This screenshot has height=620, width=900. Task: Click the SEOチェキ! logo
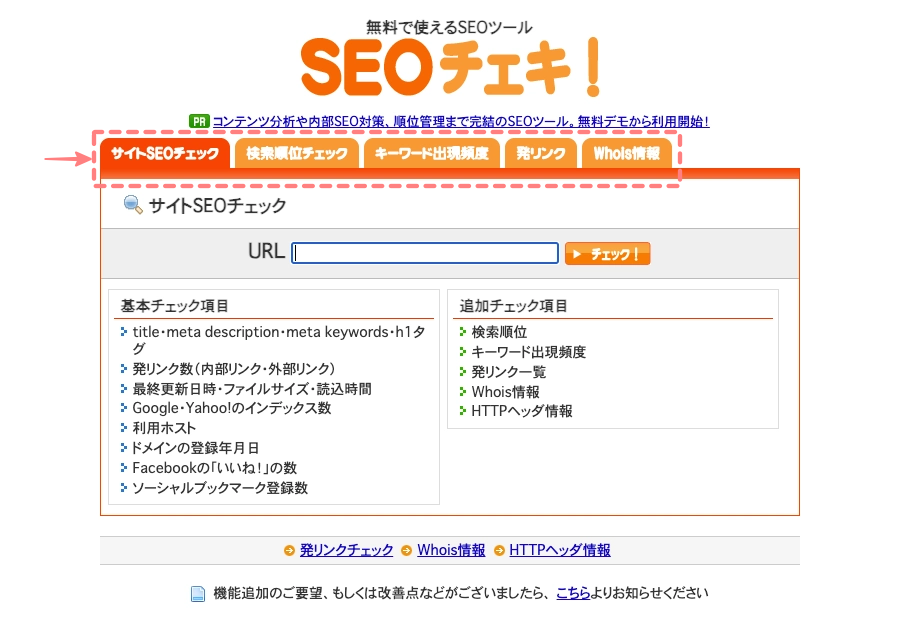coord(451,67)
